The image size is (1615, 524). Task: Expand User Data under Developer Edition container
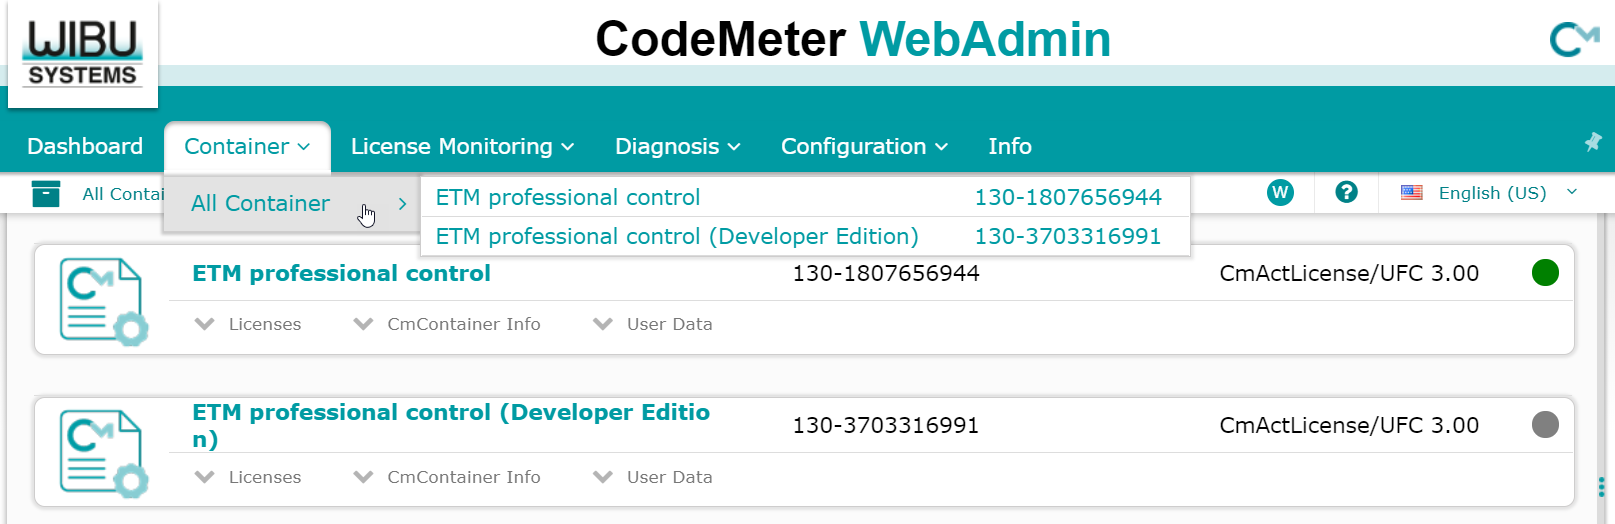point(653,477)
